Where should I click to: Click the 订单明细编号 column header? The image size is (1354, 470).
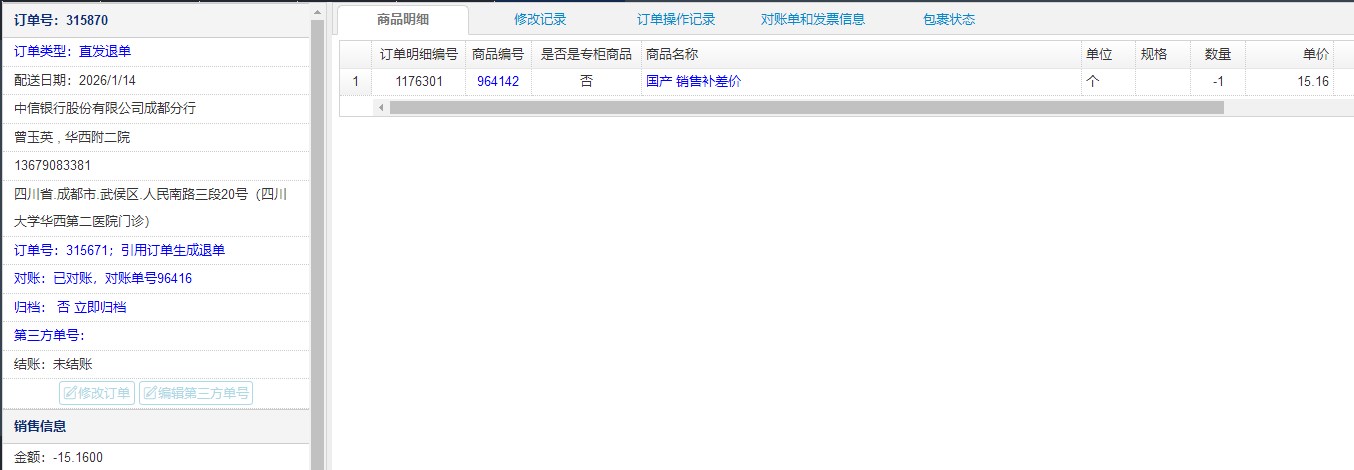point(419,54)
